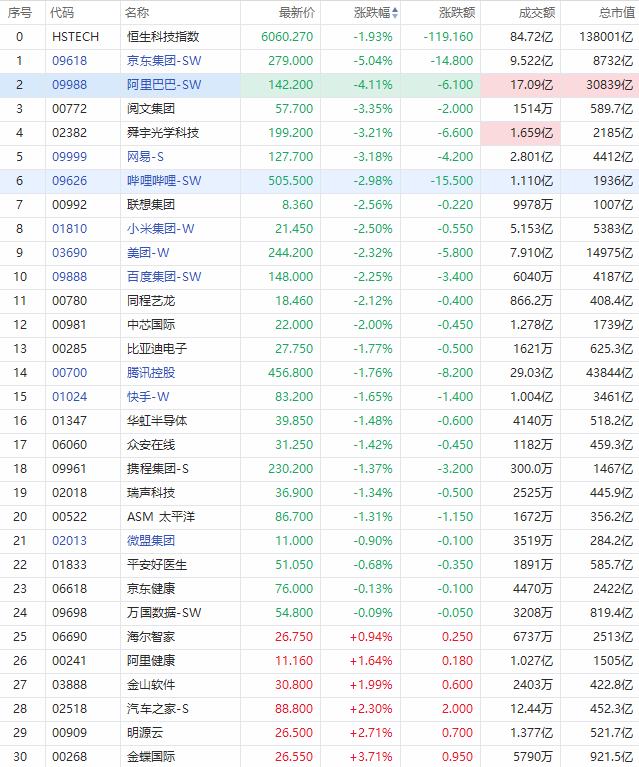This screenshot has width=639, height=767.
Task: Click 阿里巴巴 market cap 30839亿
Action: tap(609, 85)
